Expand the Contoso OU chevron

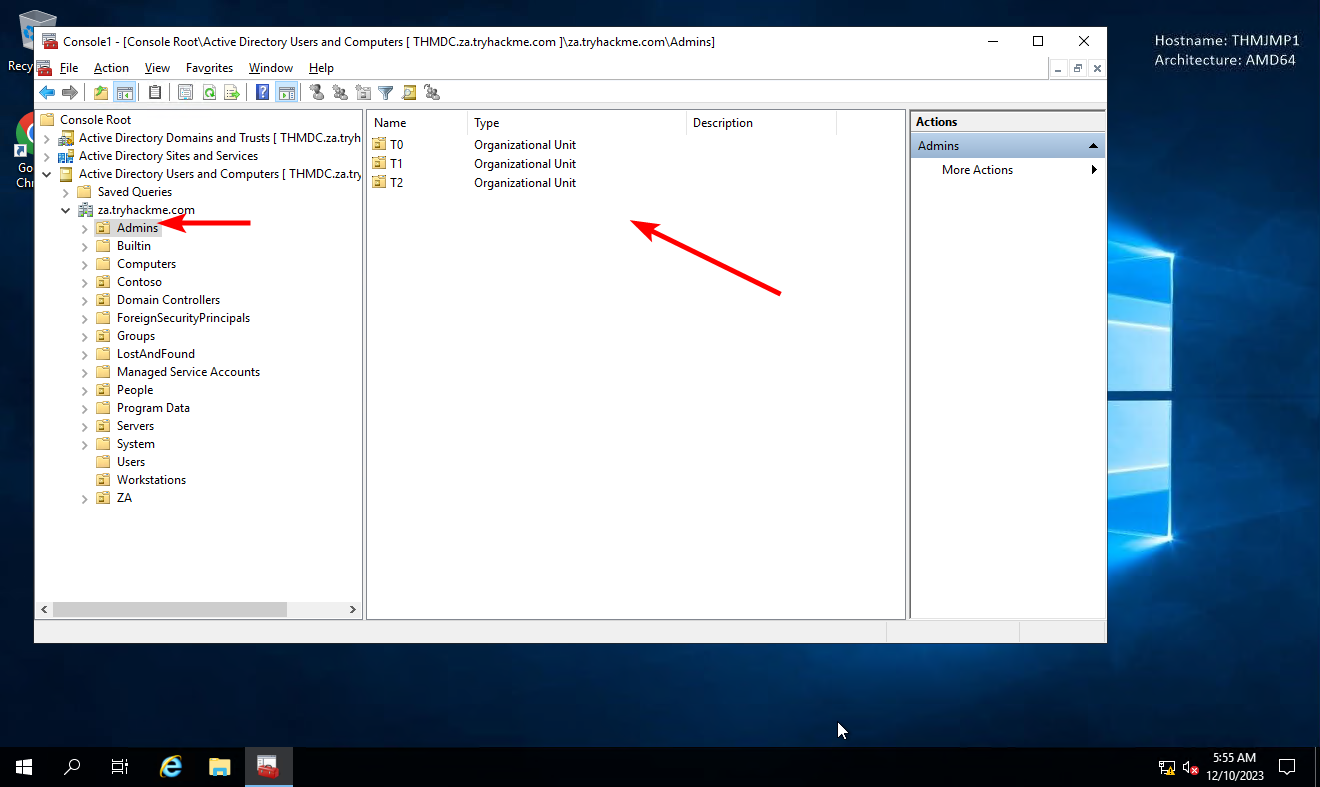84,282
